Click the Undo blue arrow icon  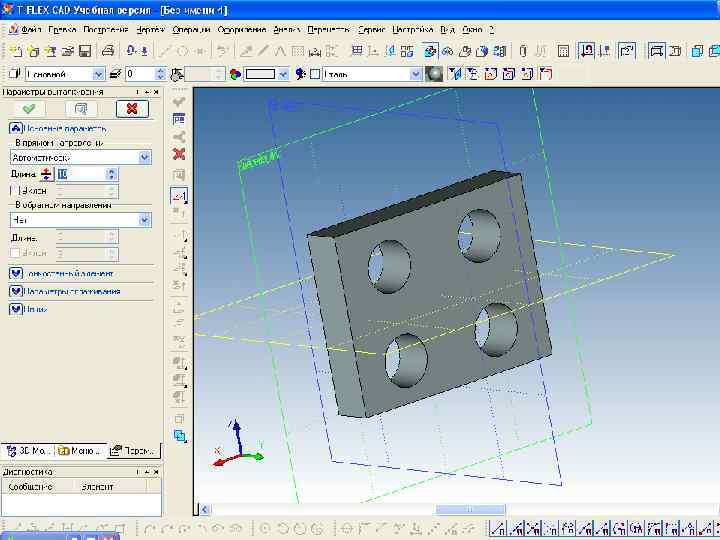point(131,51)
